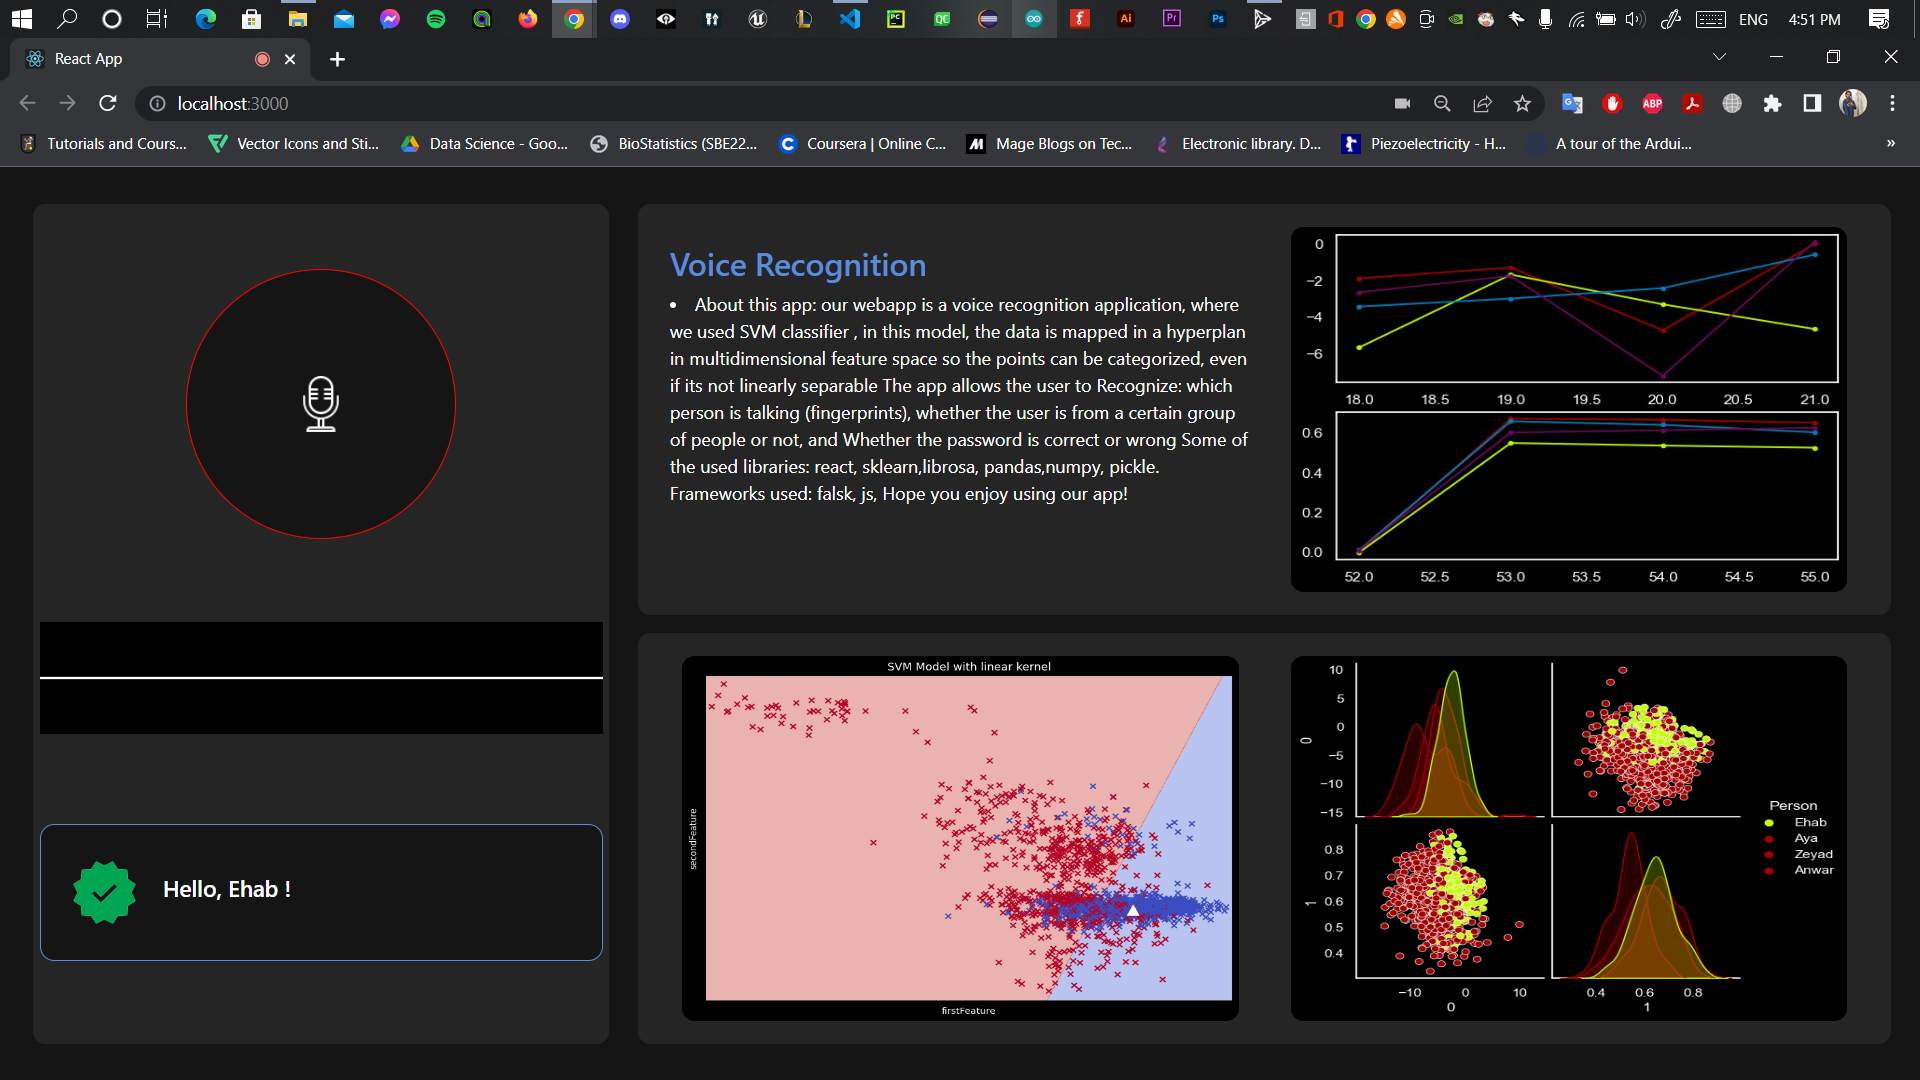Open Chrome's three-dot menu
The height and width of the screenshot is (1080, 1920).
(x=1892, y=103)
